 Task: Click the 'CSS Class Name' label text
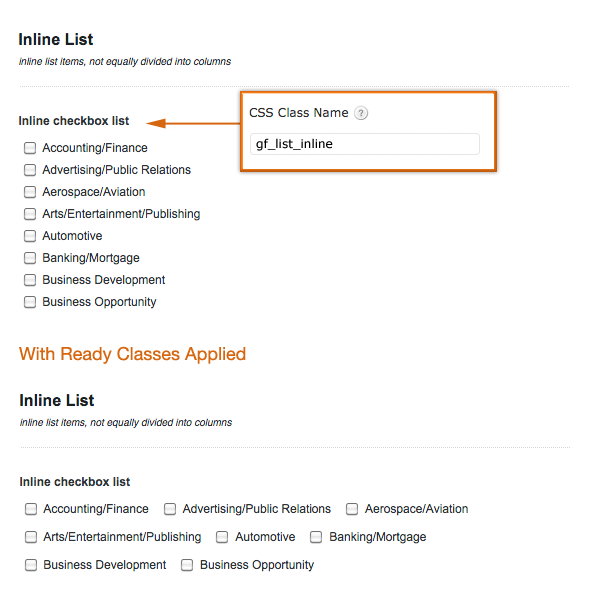298,113
